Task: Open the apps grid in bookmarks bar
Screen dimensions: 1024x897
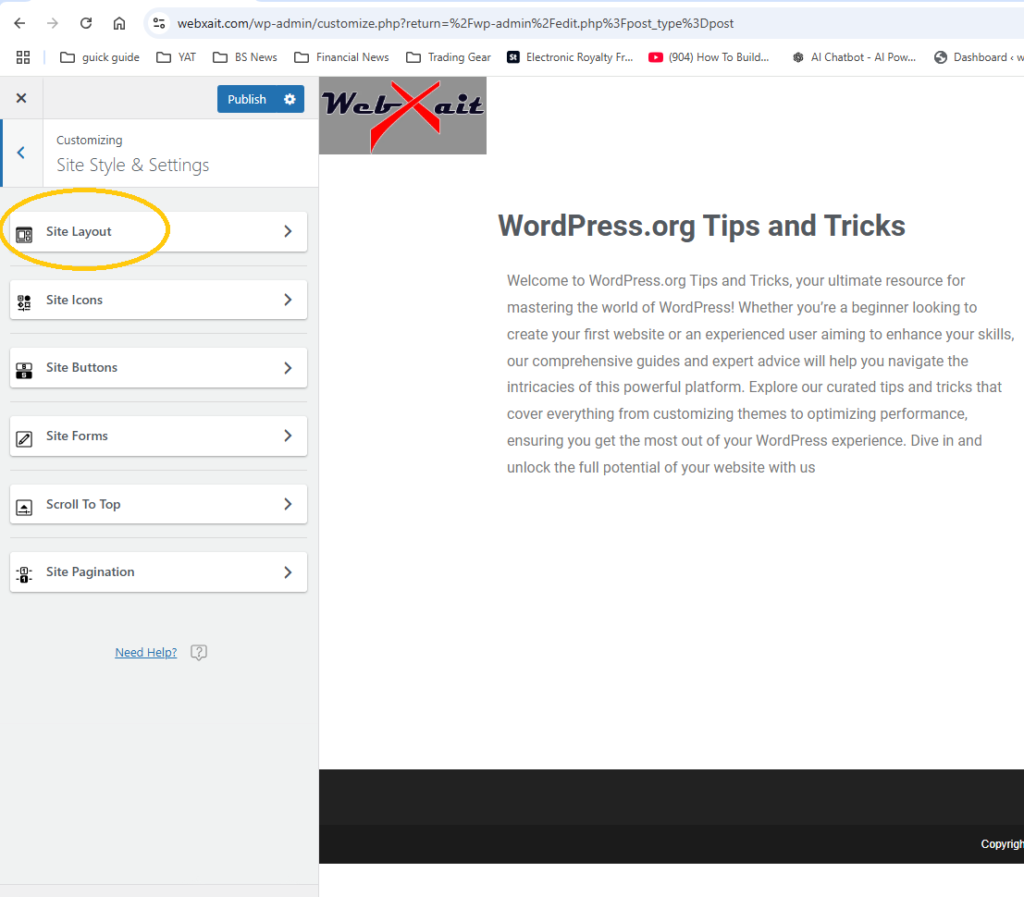Action: coord(23,57)
